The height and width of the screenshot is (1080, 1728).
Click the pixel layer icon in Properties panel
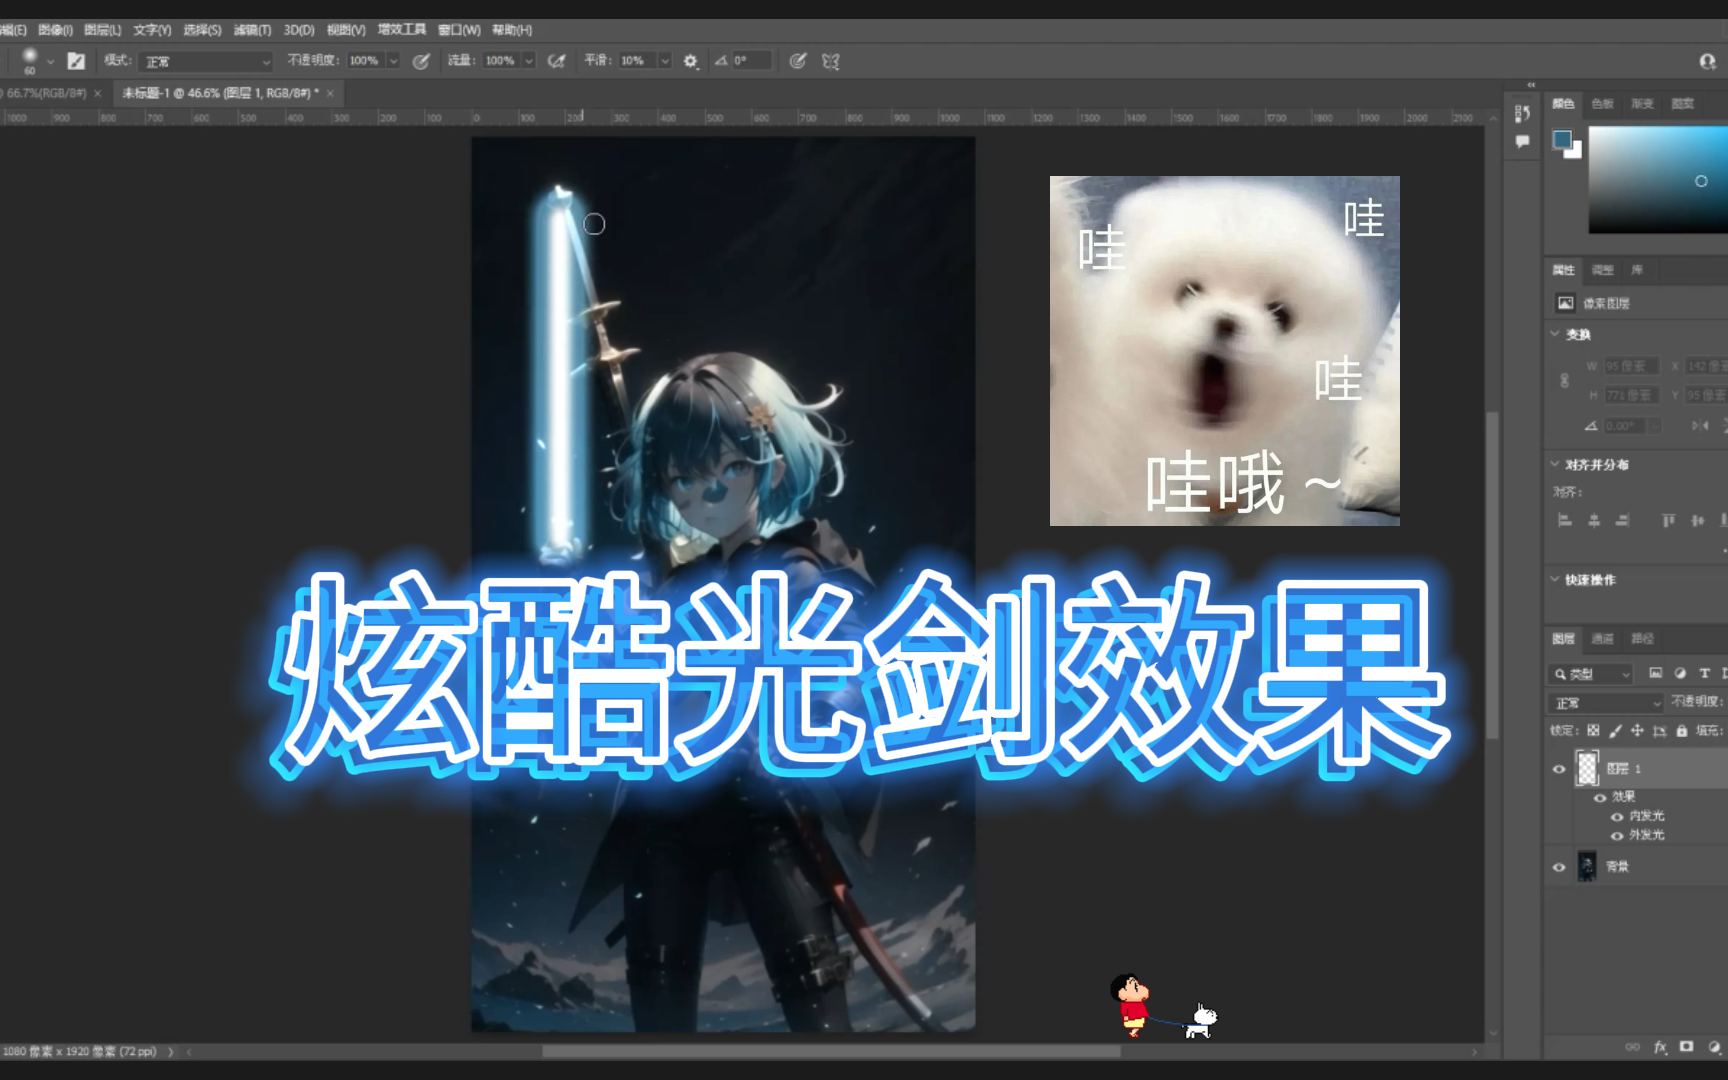pyautogui.click(x=1566, y=302)
